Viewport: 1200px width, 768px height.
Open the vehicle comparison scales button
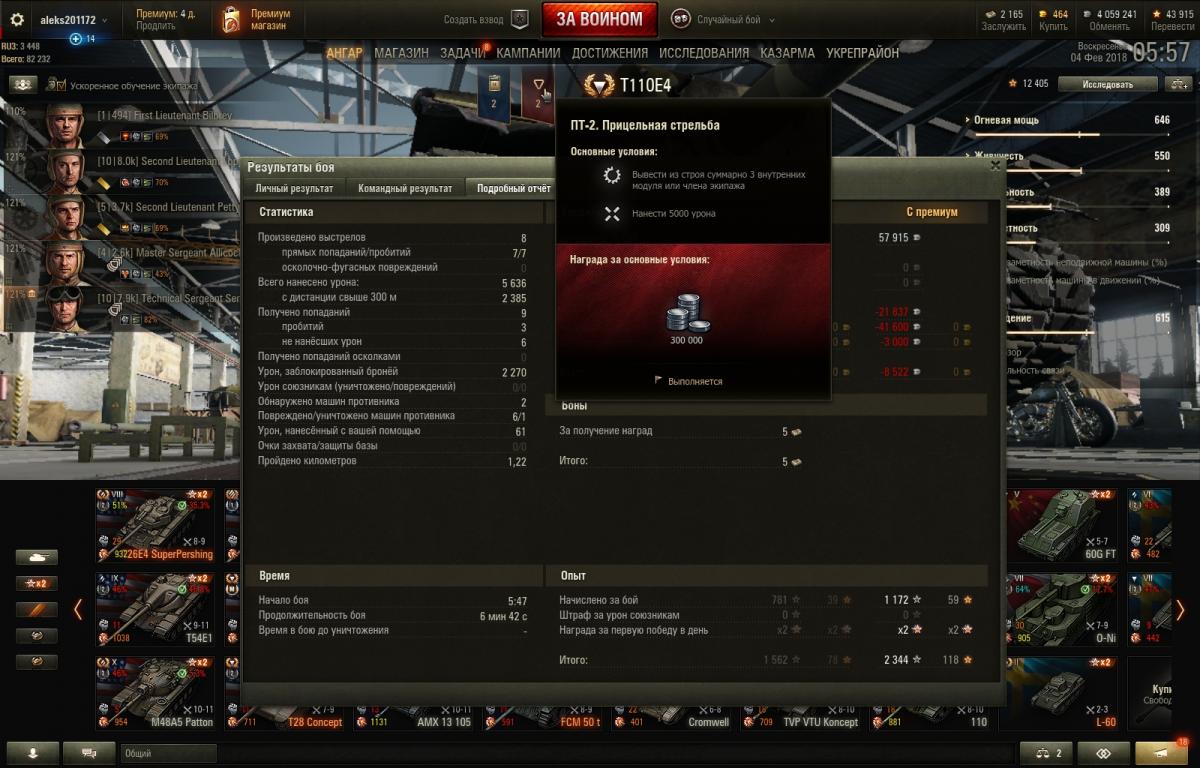[1046, 753]
